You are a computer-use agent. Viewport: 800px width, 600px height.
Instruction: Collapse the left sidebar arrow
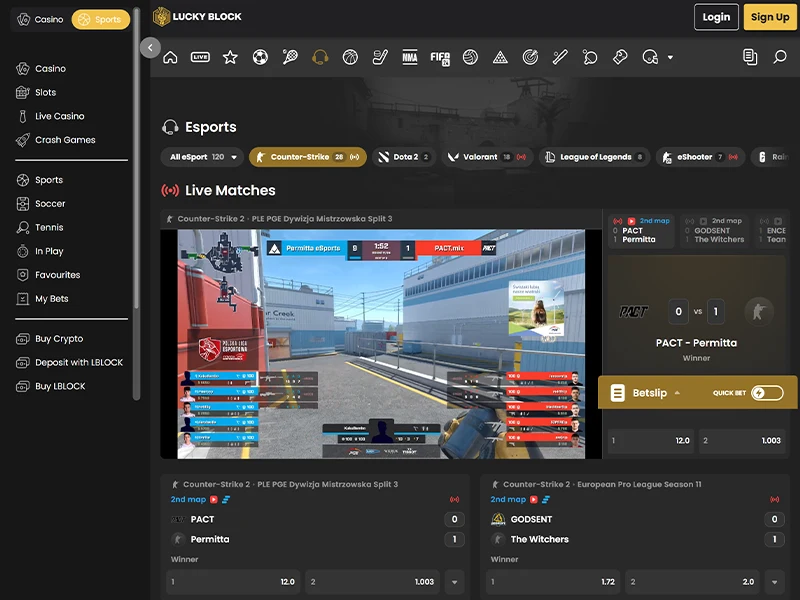[151, 48]
